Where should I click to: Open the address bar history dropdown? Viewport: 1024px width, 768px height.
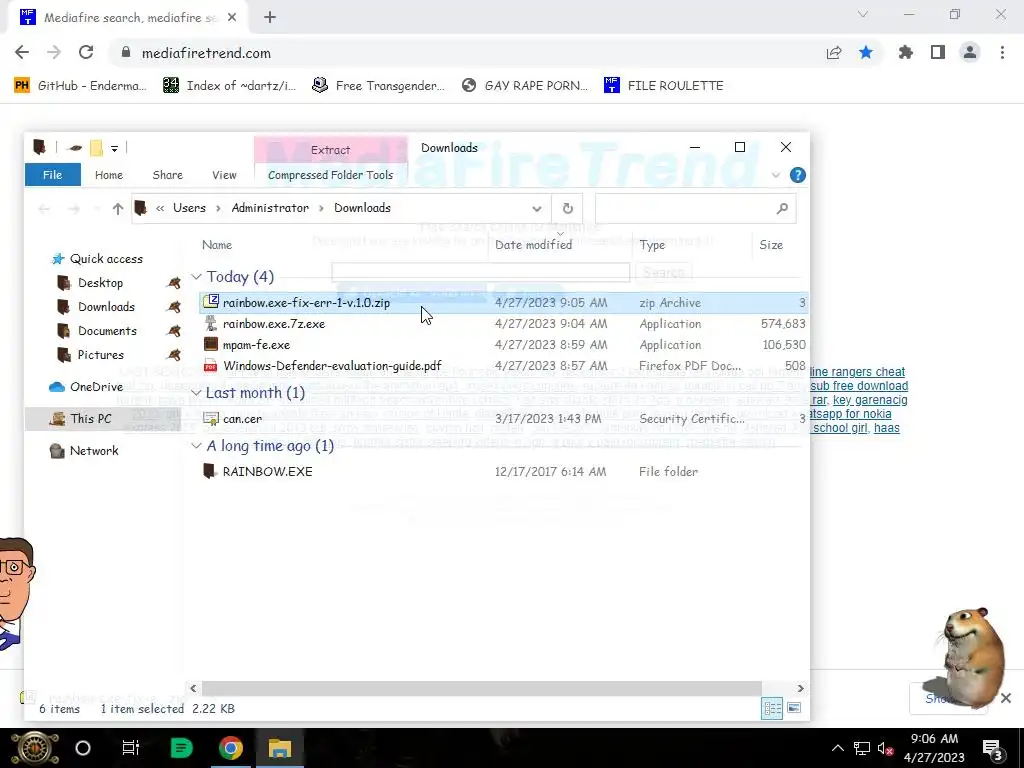tap(537, 208)
